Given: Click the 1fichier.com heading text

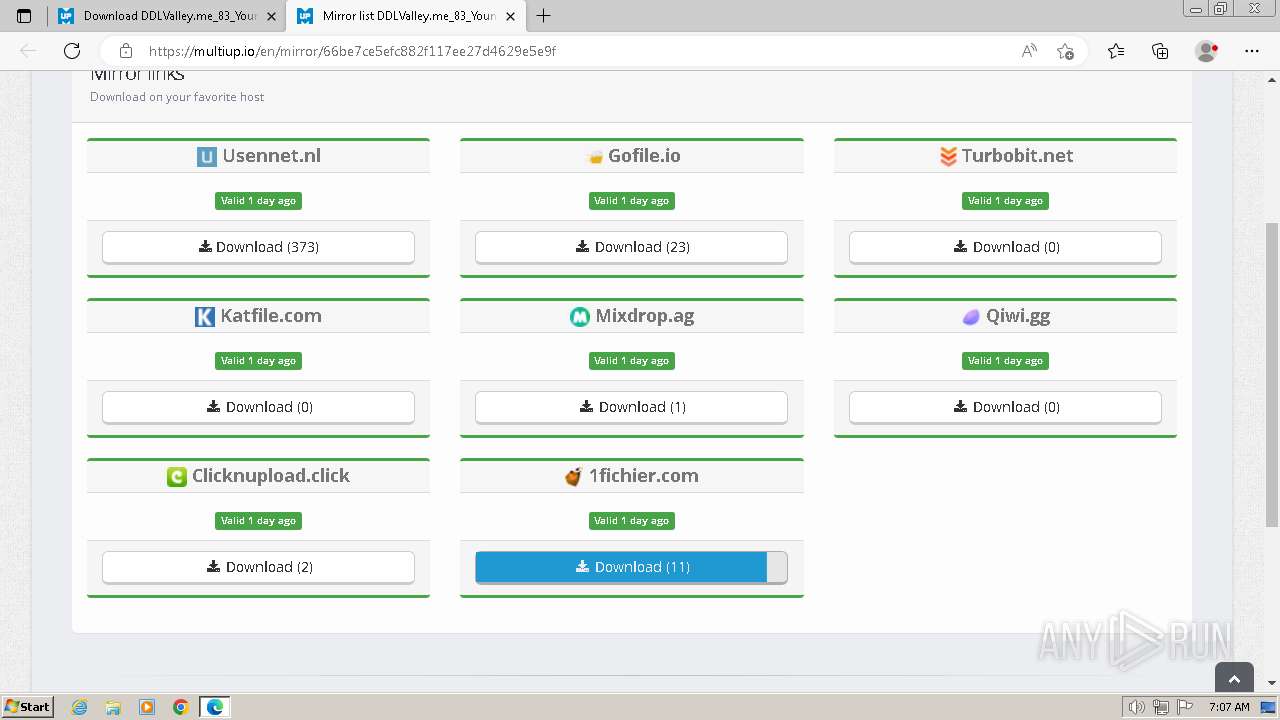Looking at the screenshot, I should tap(643, 476).
